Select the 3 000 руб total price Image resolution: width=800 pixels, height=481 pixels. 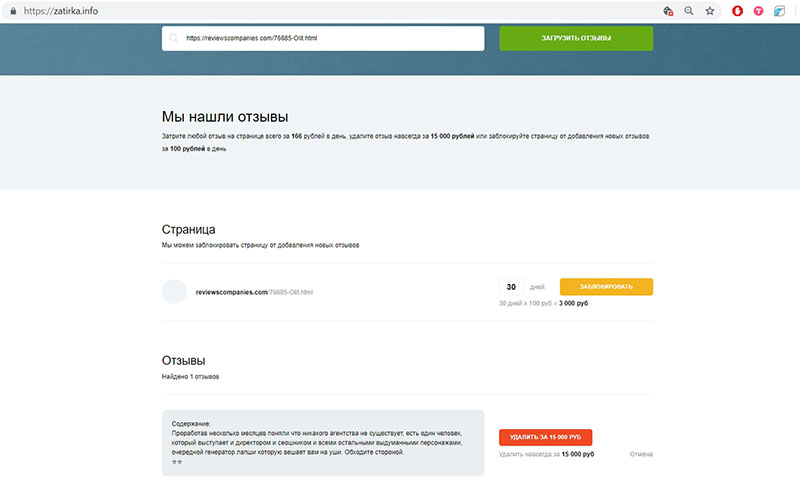tap(573, 303)
